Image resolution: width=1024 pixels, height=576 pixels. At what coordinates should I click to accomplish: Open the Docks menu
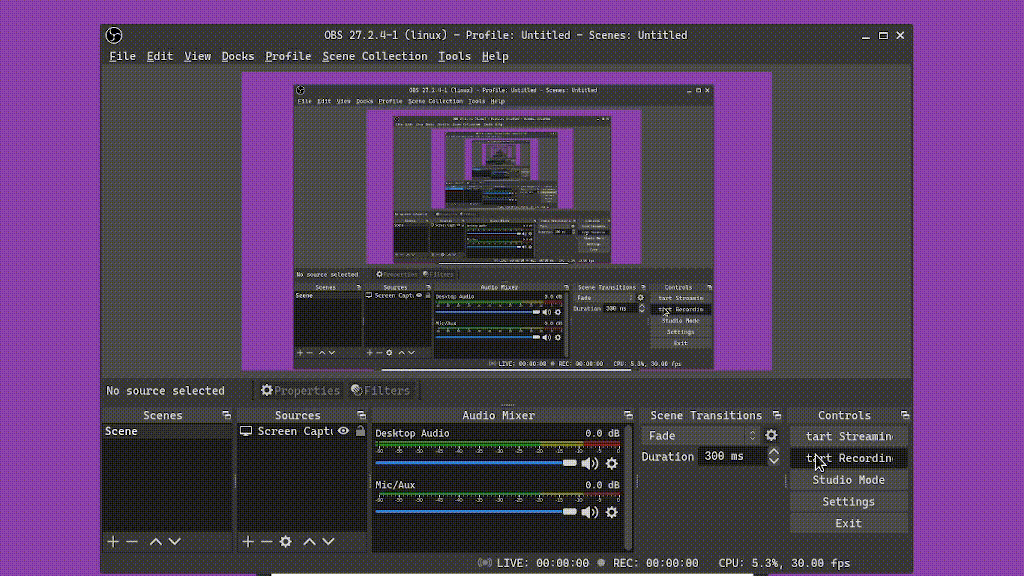click(238, 56)
